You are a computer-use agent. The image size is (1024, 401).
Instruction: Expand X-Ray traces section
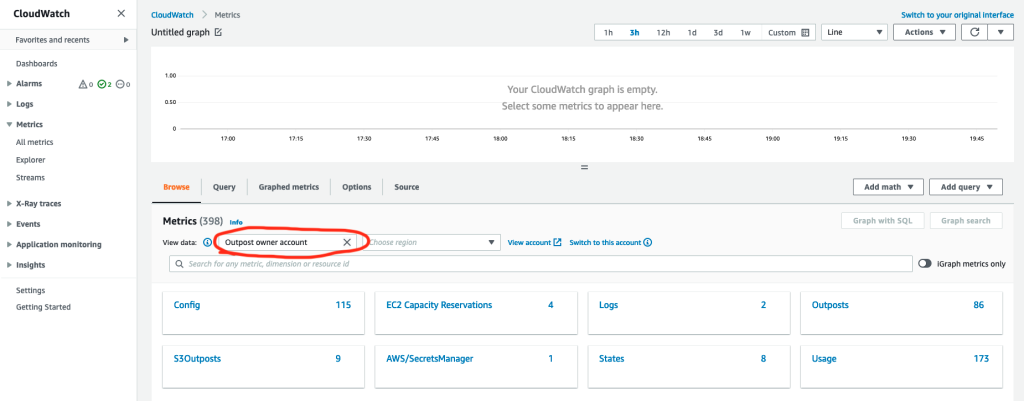click(9, 204)
